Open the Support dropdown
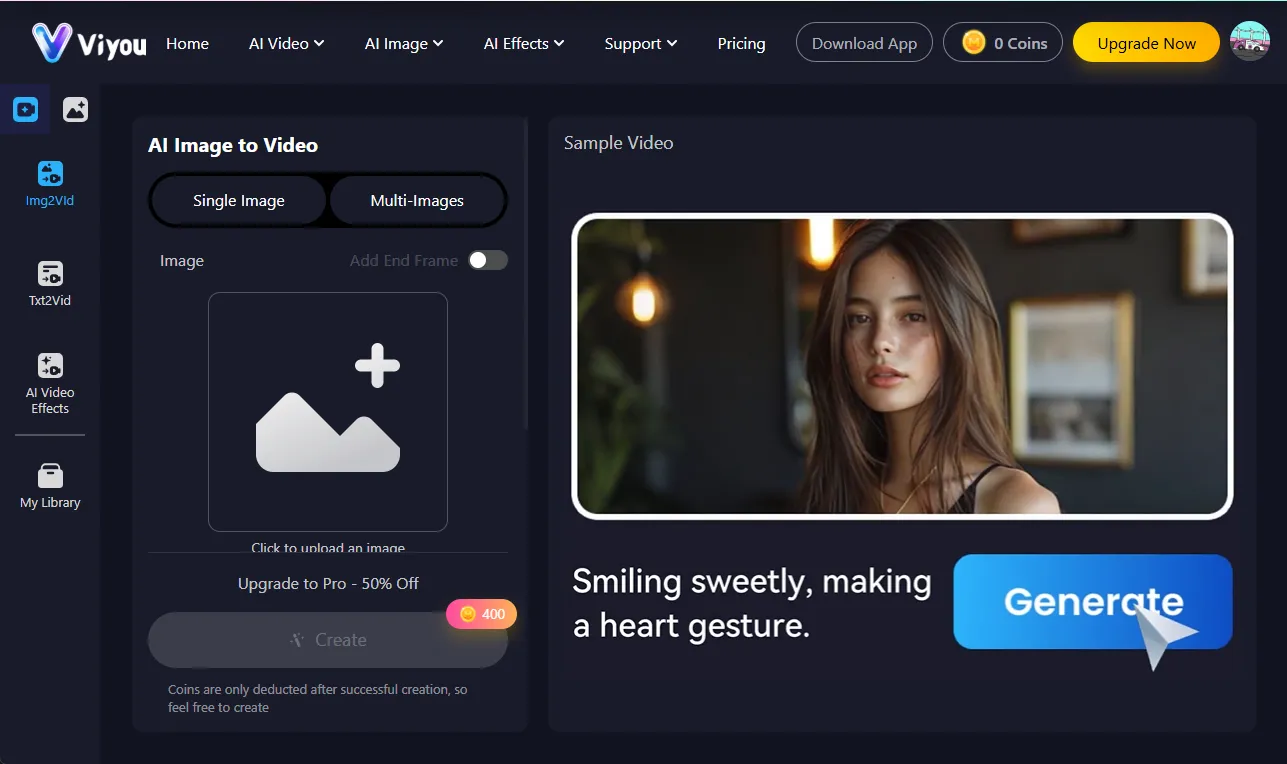1287x764 pixels. [640, 43]
